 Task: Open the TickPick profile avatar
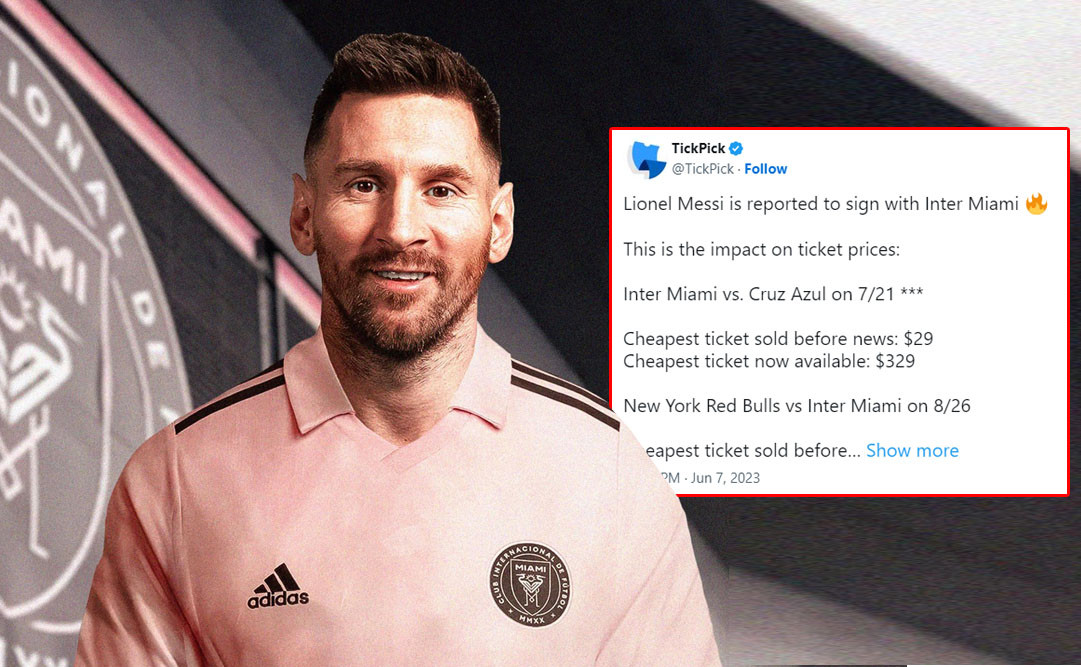647,160
